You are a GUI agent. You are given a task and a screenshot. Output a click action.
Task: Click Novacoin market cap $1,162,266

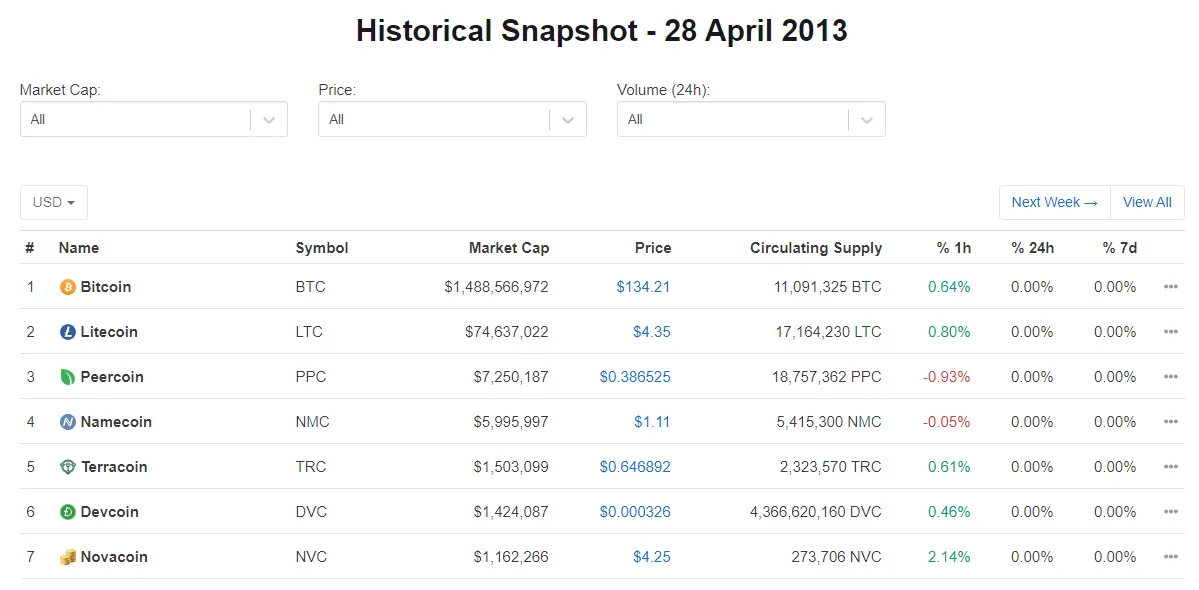click(511, 557)
